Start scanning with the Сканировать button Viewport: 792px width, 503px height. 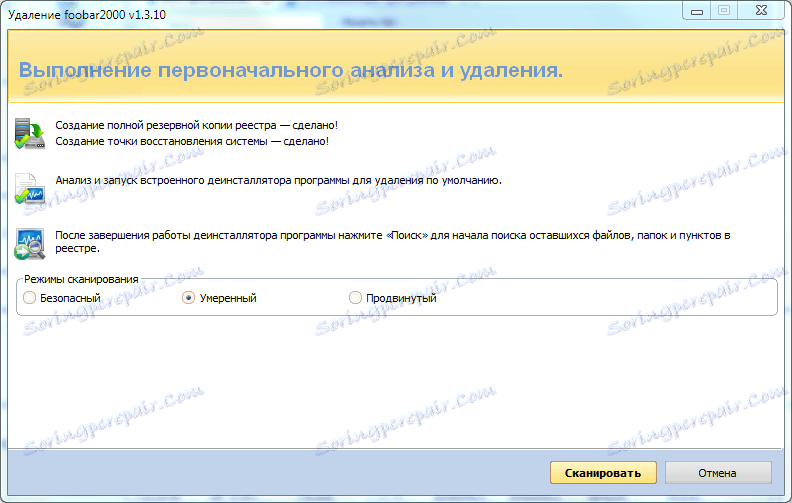[x=603, y=473]
